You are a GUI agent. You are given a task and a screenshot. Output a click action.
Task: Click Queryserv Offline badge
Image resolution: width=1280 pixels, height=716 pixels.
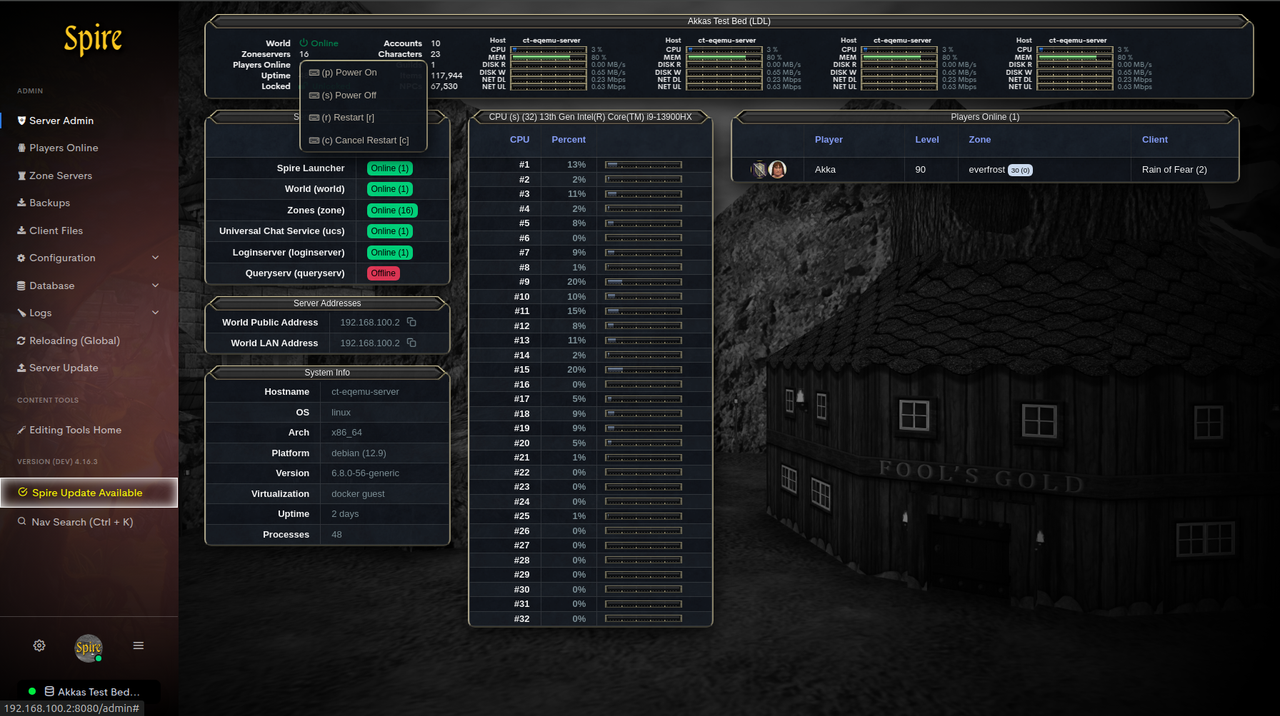[383, 273]
